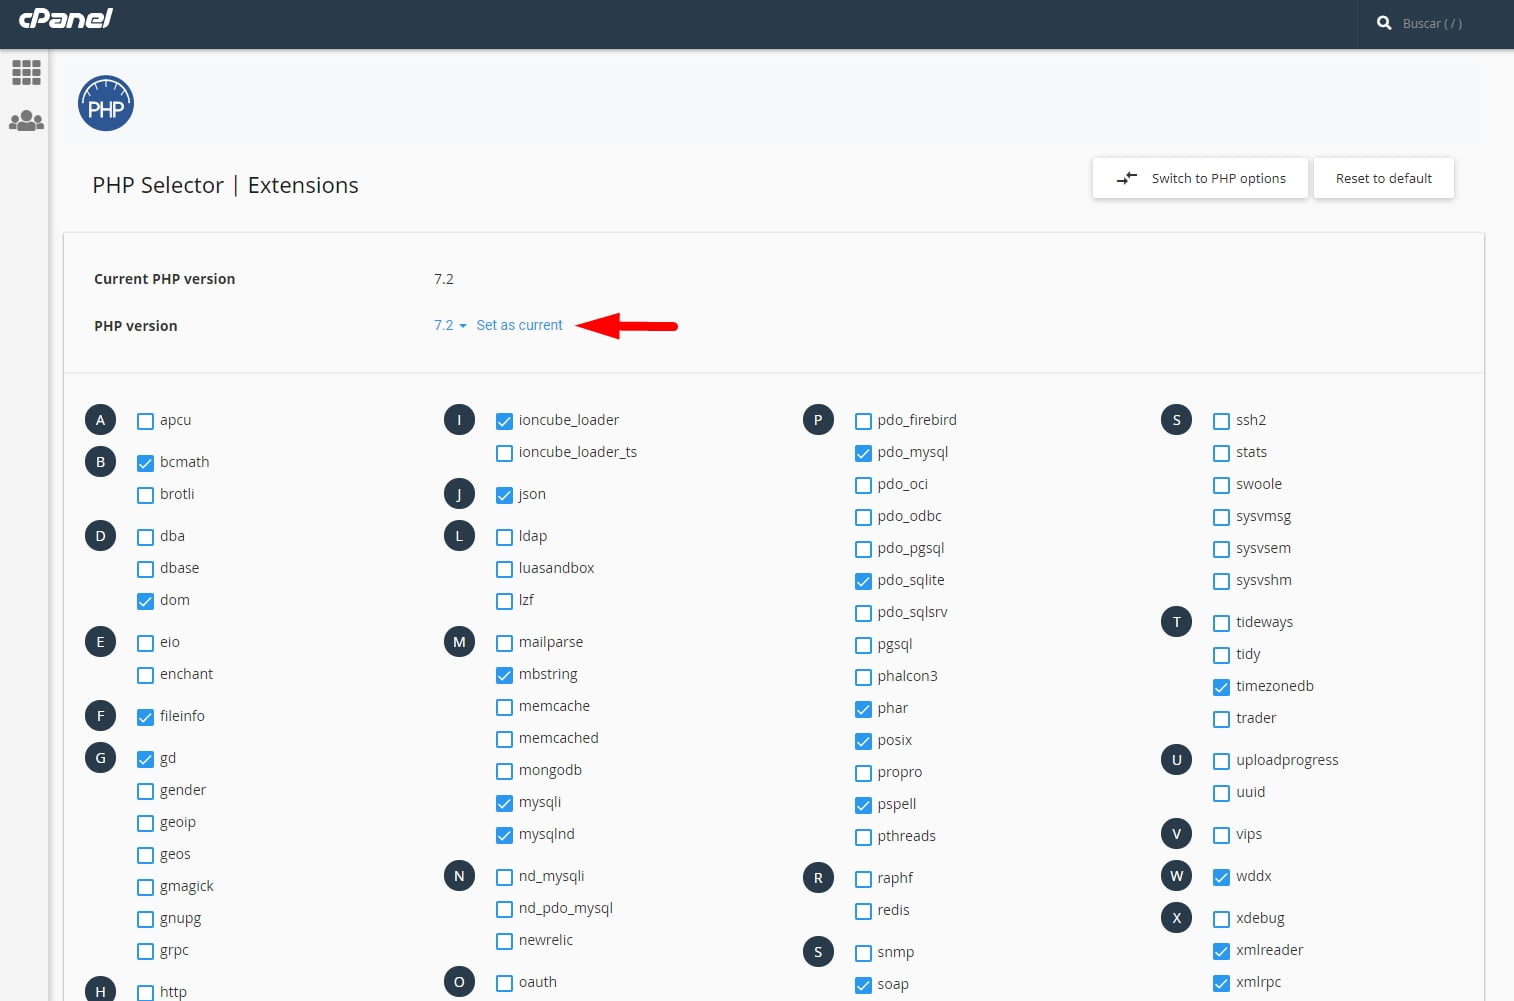Image resolution: width=1514 pixels, height=1001 pixels.
Task: Uncheck the json extension
Action: click(504, 495)
